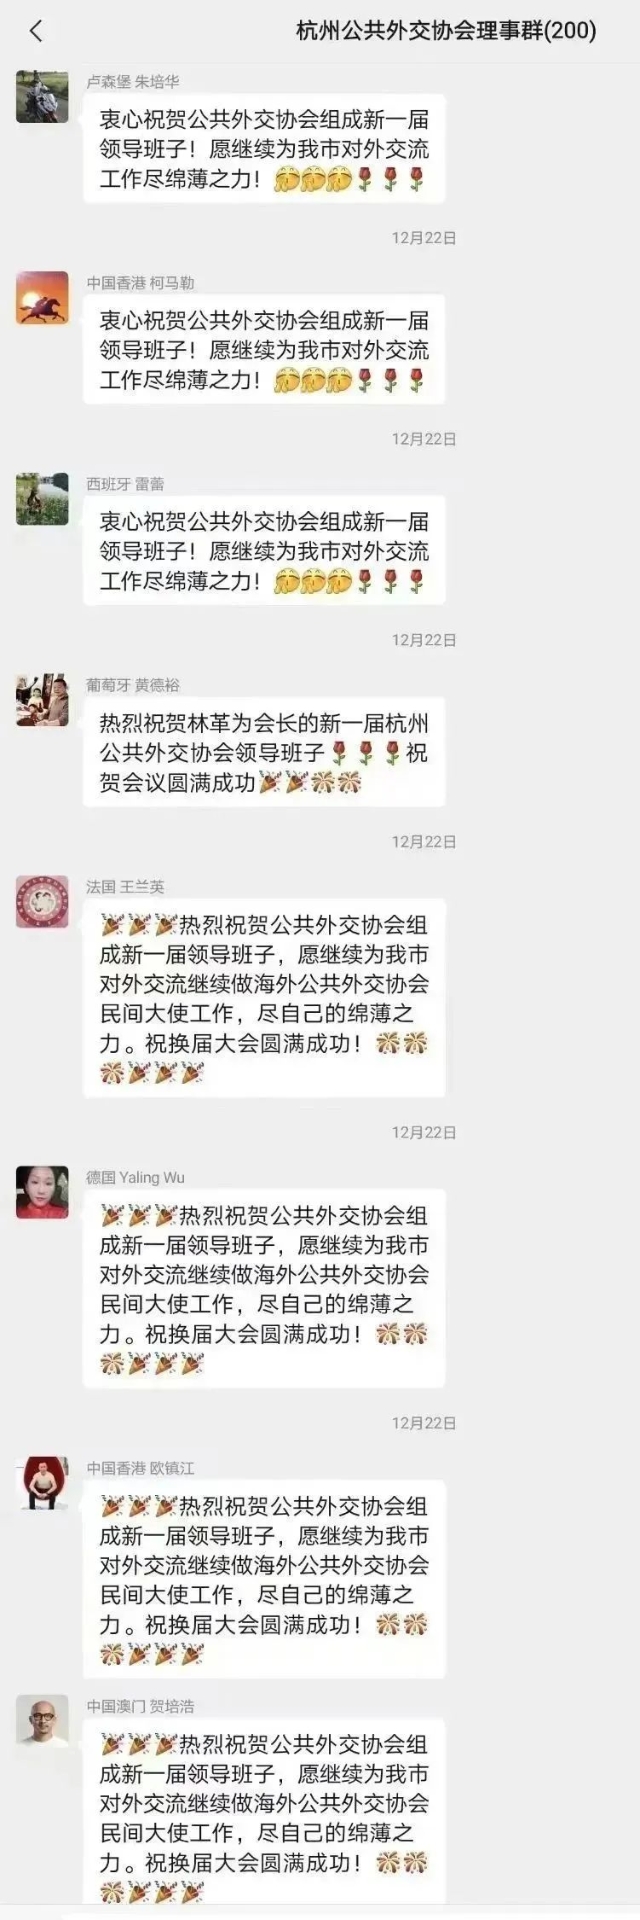Viewport: 640px width, 1920px height.
Task: Open avatar of 葡萄牙 黄德裕
Action: pyautogui.click(x=43, y=700)
